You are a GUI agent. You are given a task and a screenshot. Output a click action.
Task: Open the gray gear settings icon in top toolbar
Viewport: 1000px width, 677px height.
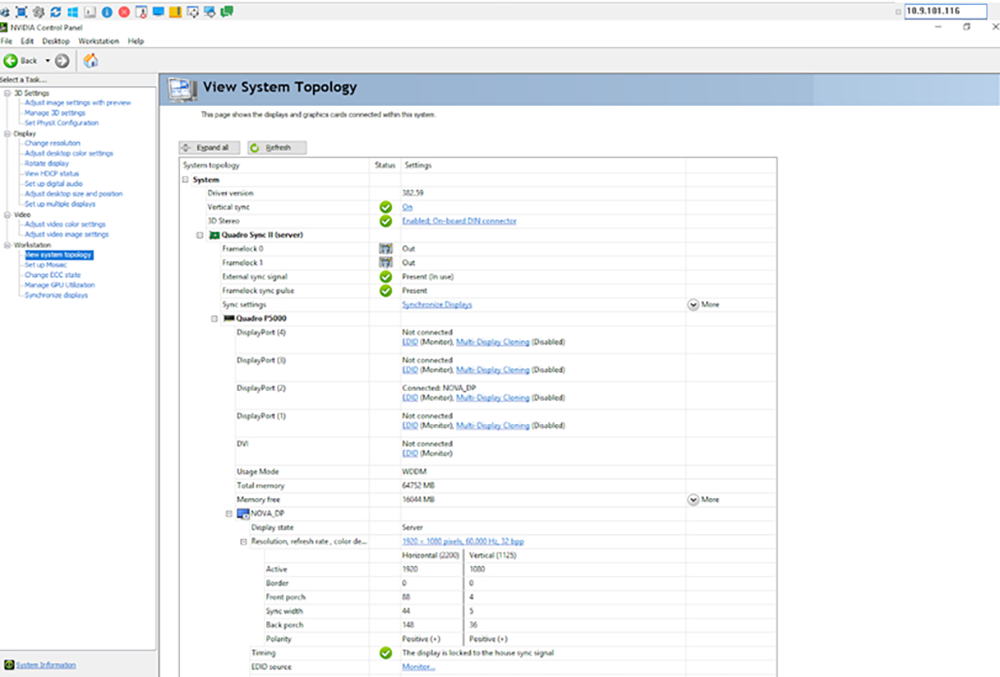click(x=38, y=11)
